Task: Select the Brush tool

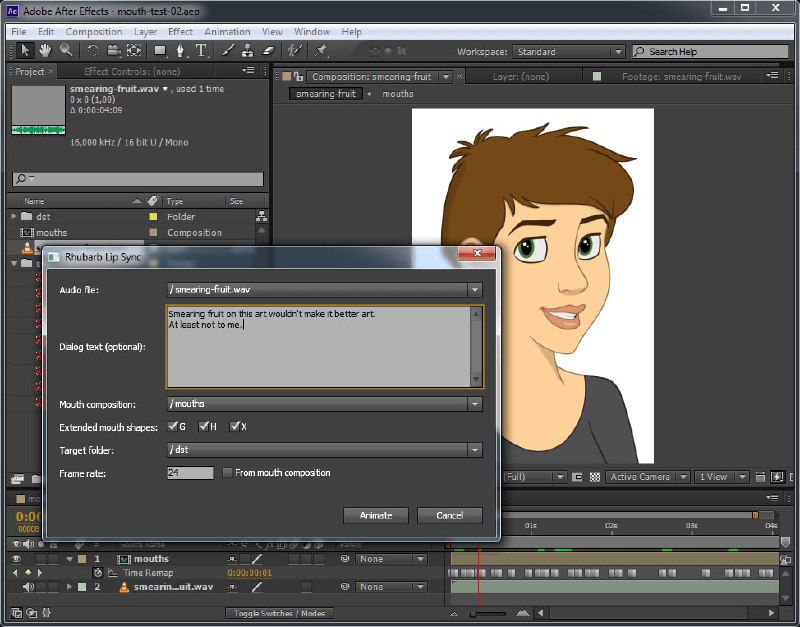Action: point(228,51)
